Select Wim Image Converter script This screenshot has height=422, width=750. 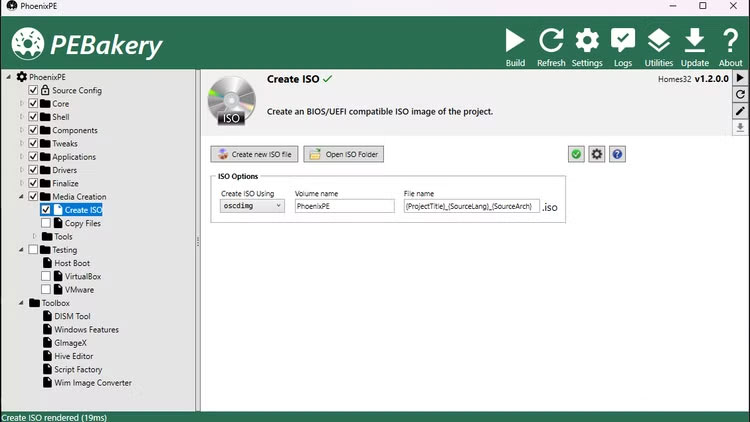tap(93, 383)
